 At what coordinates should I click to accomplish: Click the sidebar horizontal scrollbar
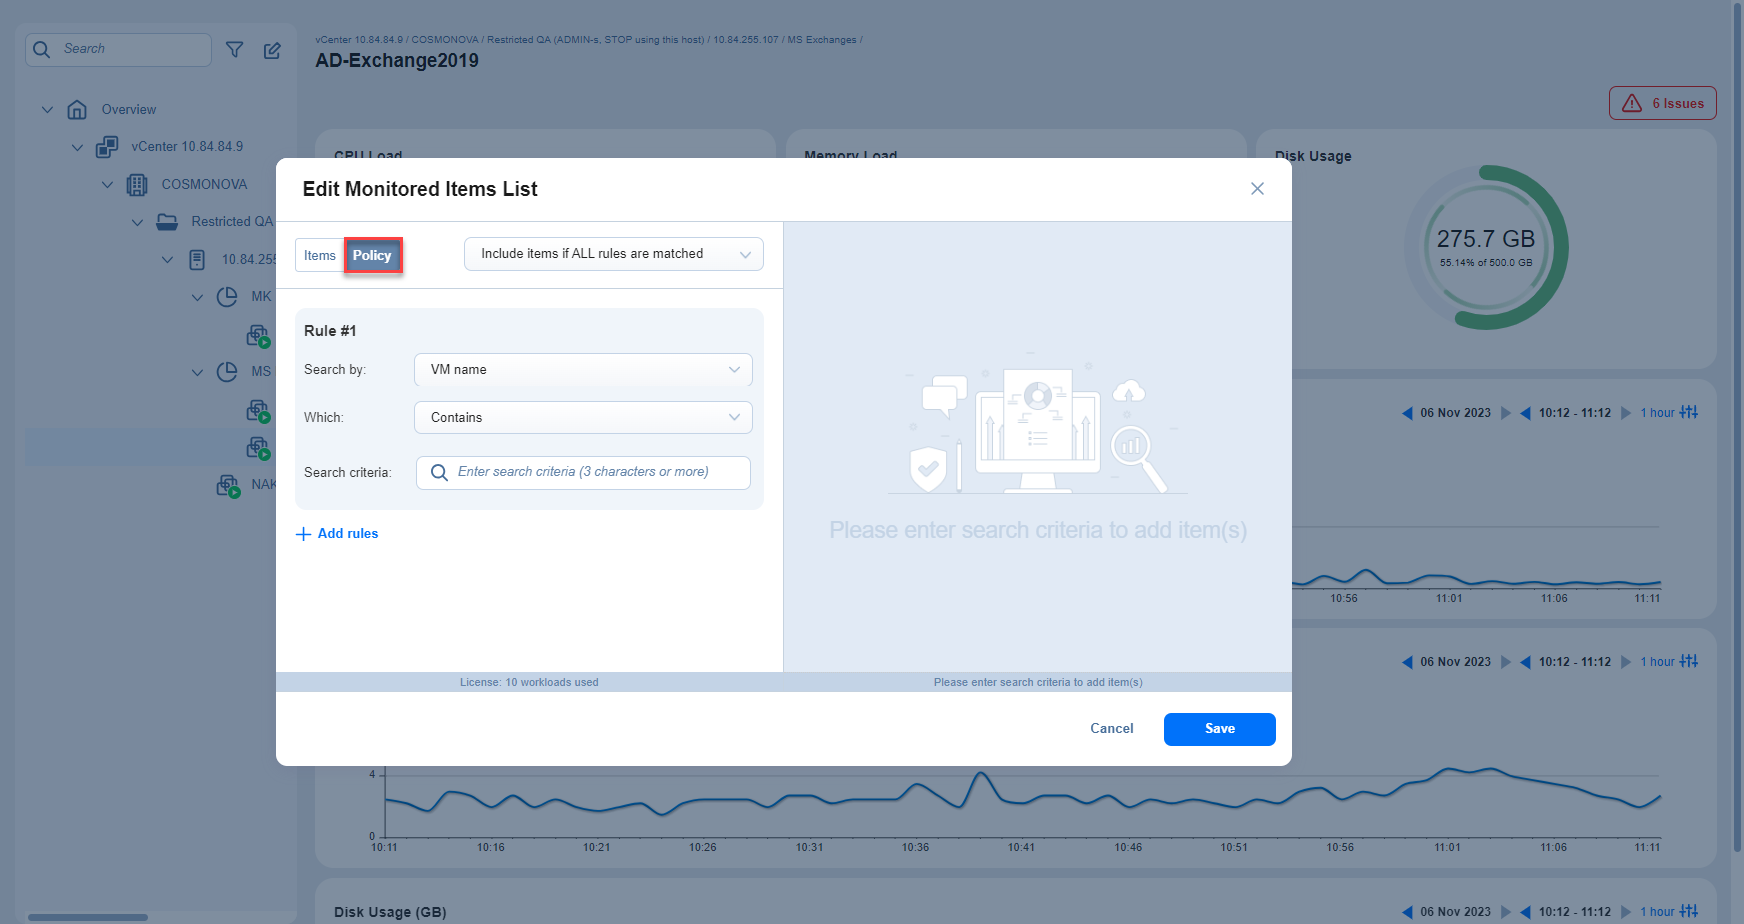click(x=88, y=917)
